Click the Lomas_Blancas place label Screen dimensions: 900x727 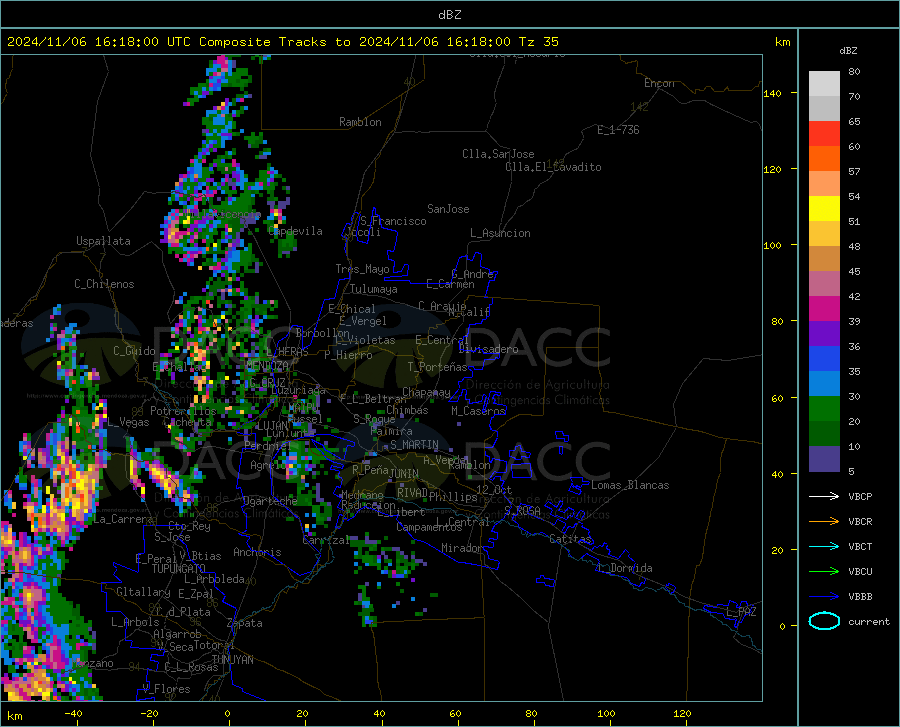[x=630, y=485]
